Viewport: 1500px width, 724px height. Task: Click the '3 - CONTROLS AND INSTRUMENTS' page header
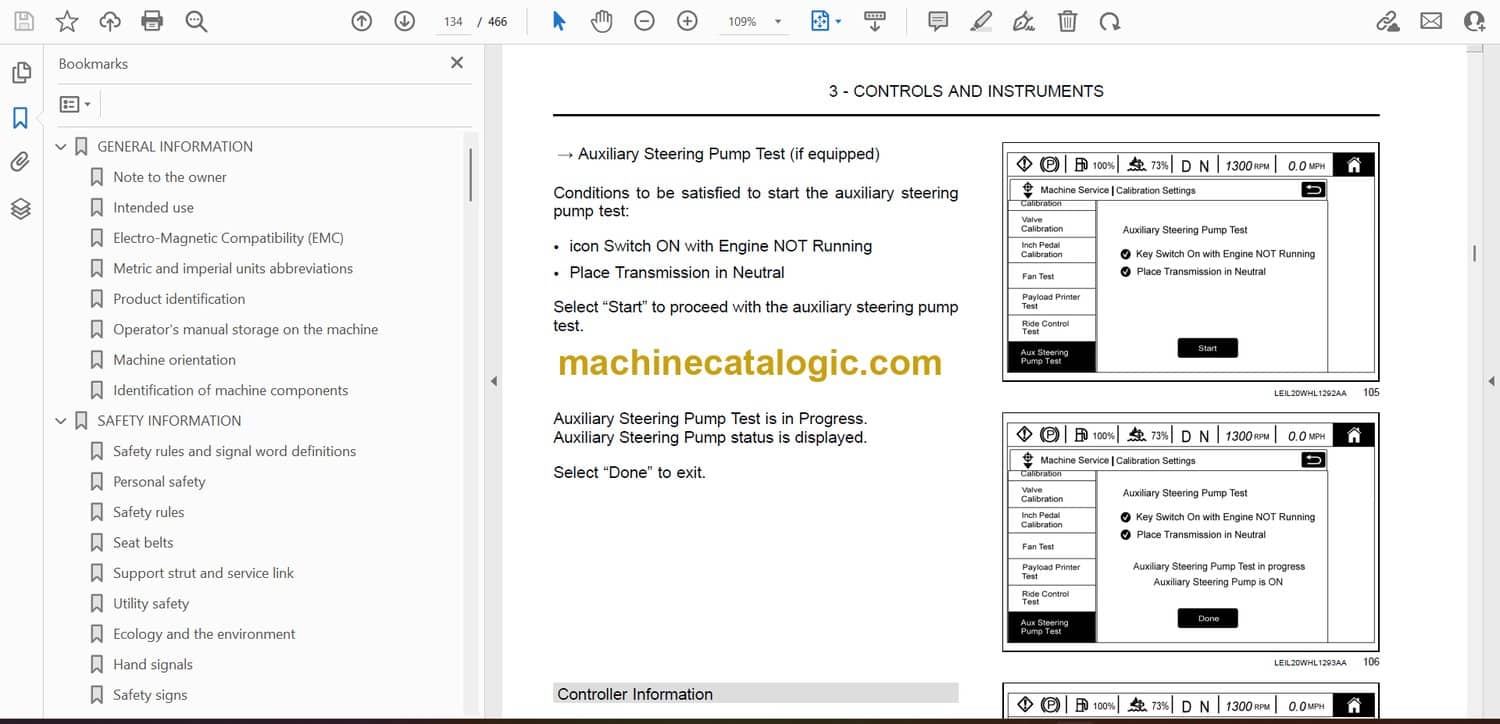[x=966, y=91]
